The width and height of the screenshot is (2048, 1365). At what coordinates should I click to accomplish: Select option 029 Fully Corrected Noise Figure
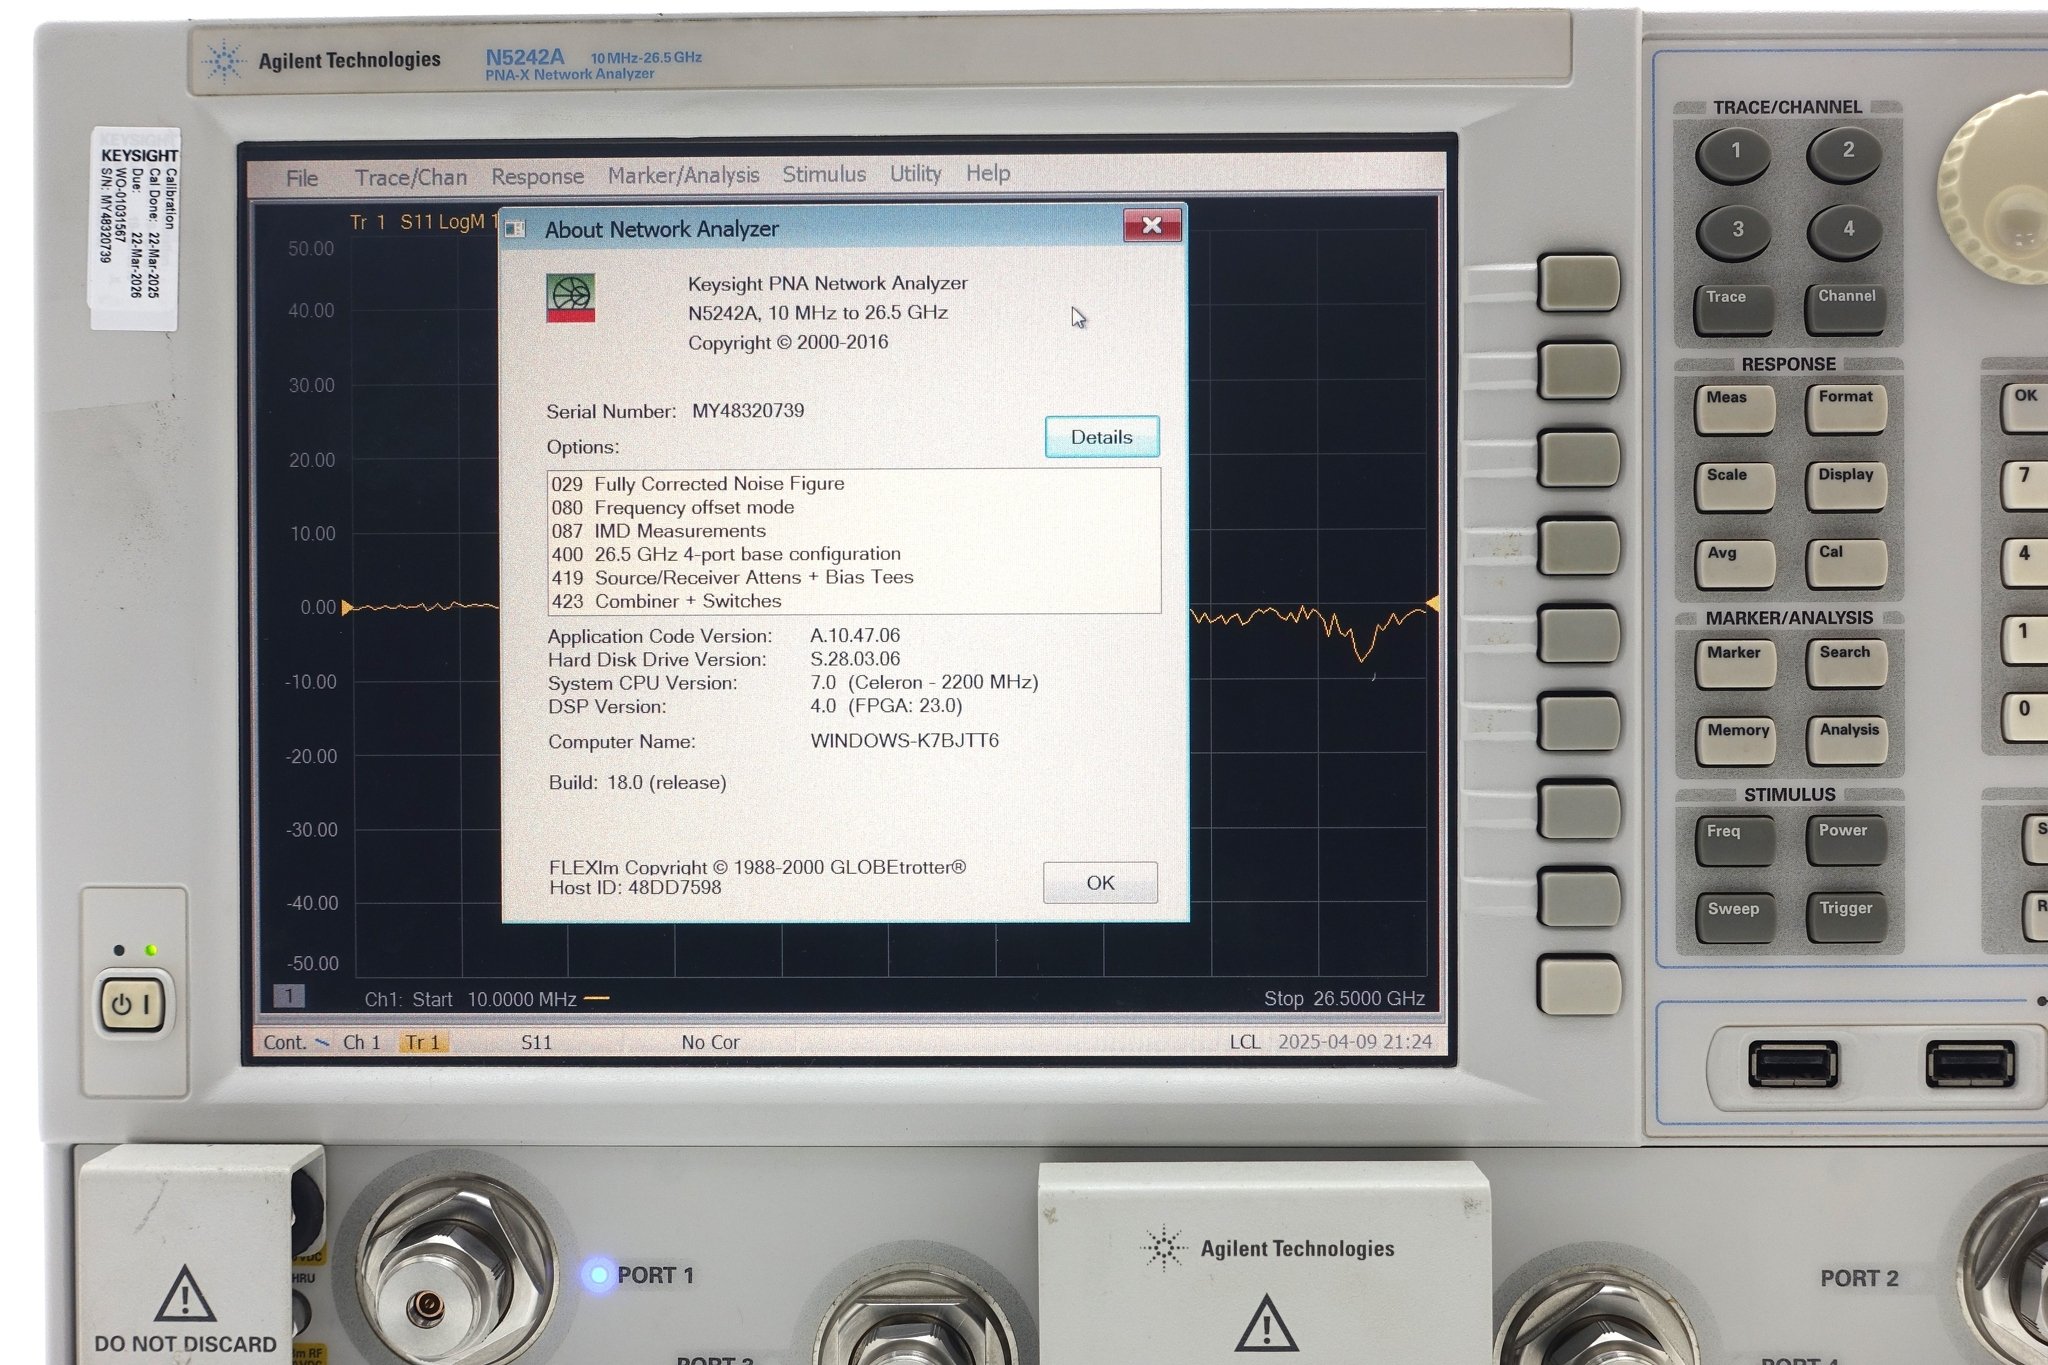pyautogui.click(x=697, y=484)
